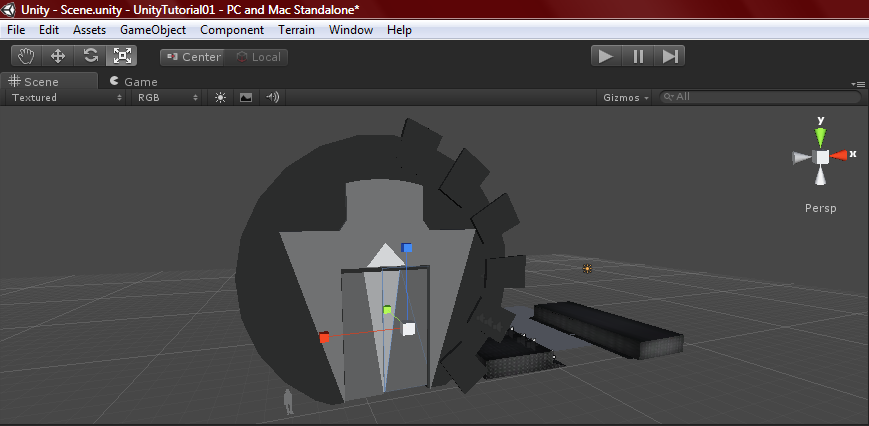
Task: Open the GameObject menu
Action: pos(153,30)
